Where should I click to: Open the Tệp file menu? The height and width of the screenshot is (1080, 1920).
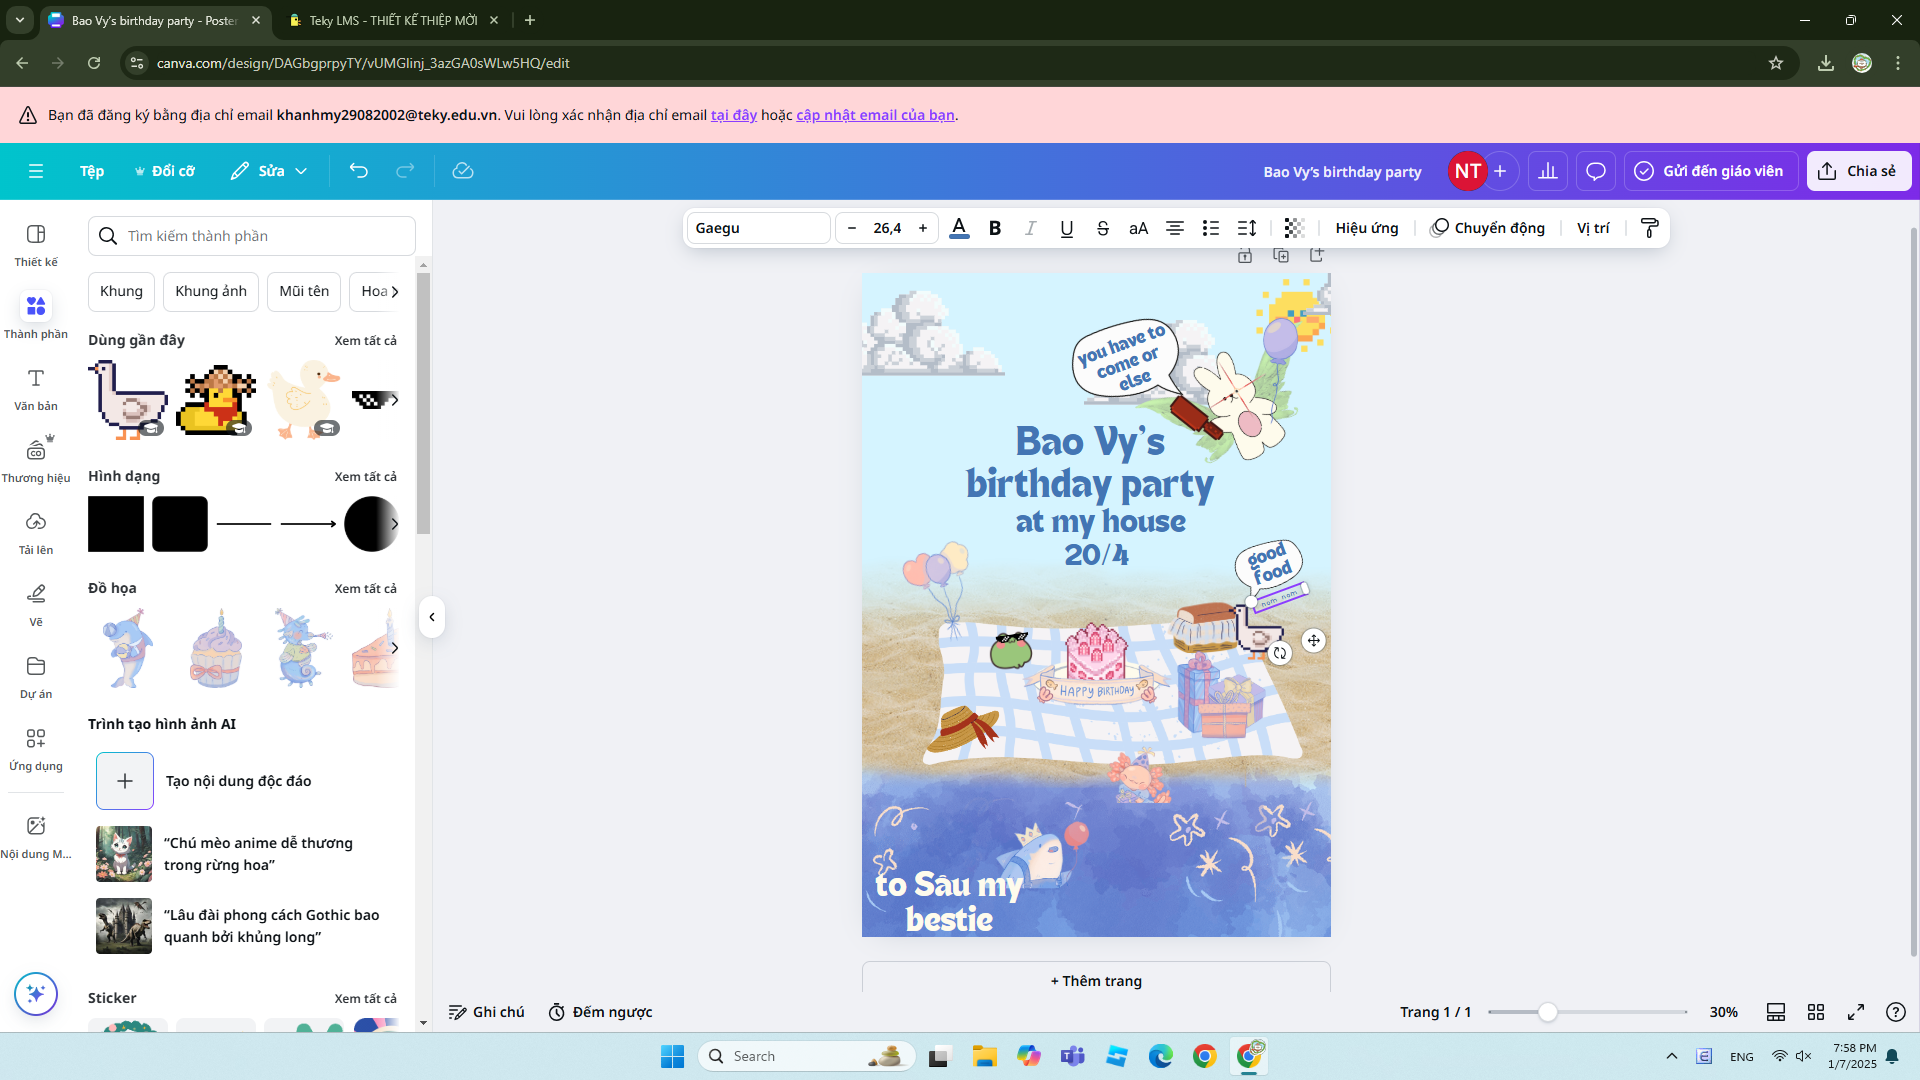92,171
